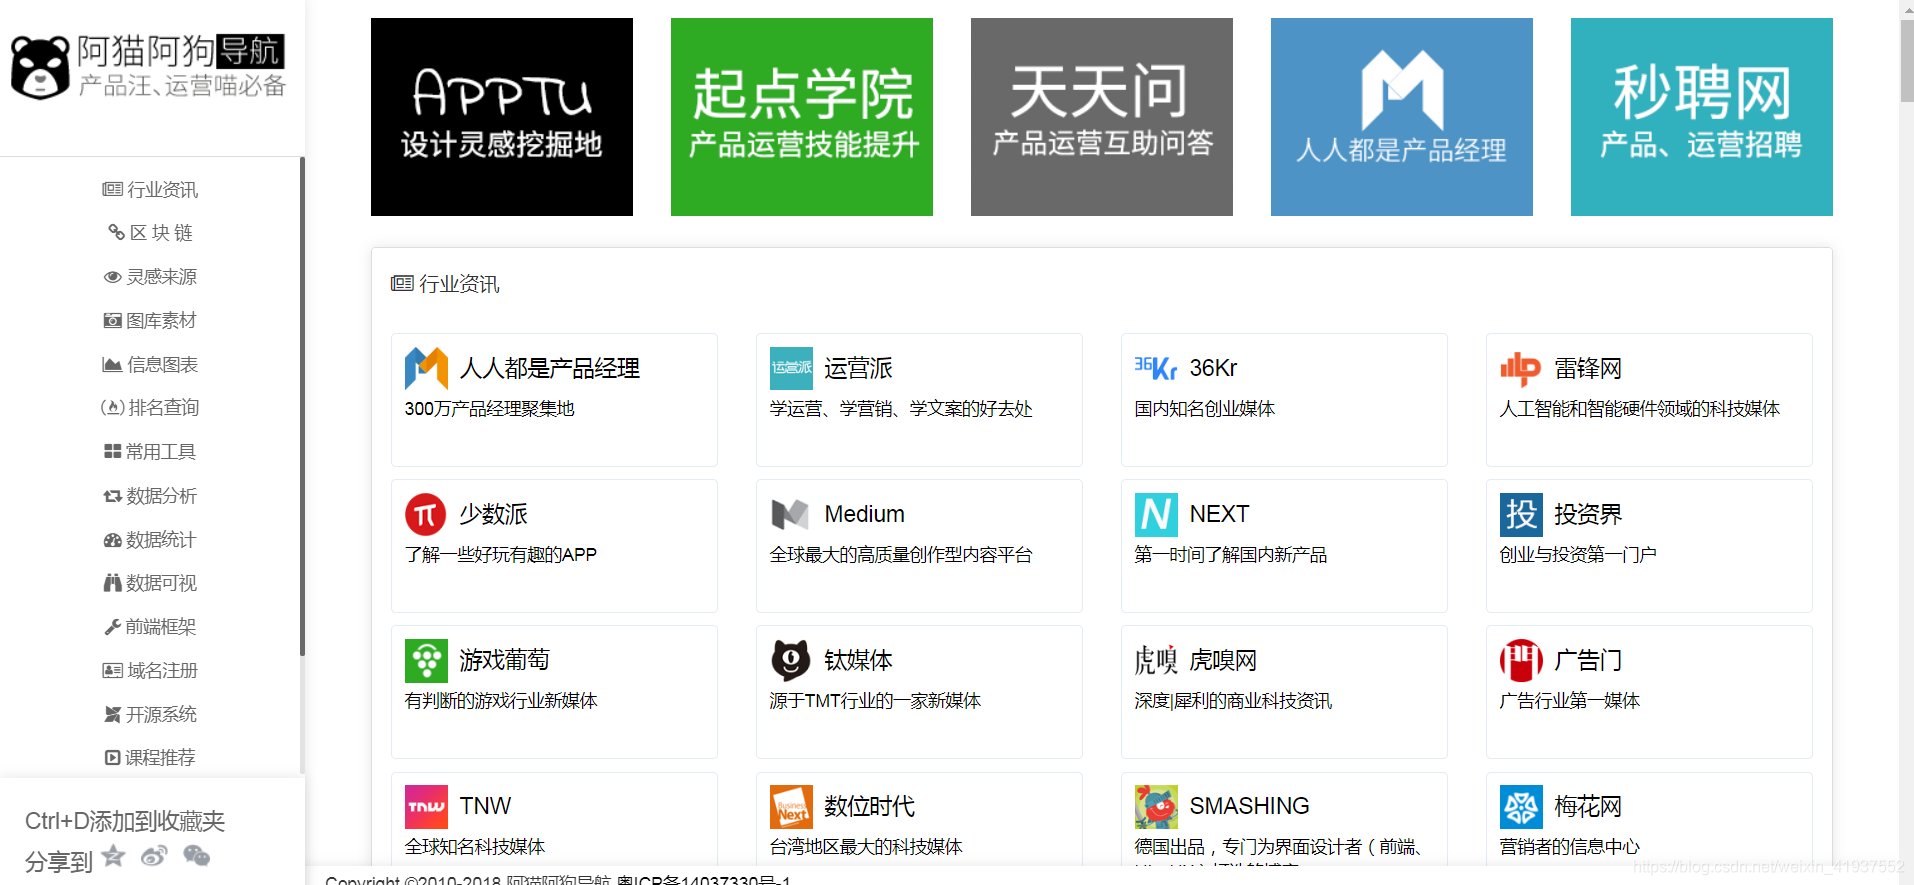
Task: Open the TNW title link
Action: pos(485,807)
